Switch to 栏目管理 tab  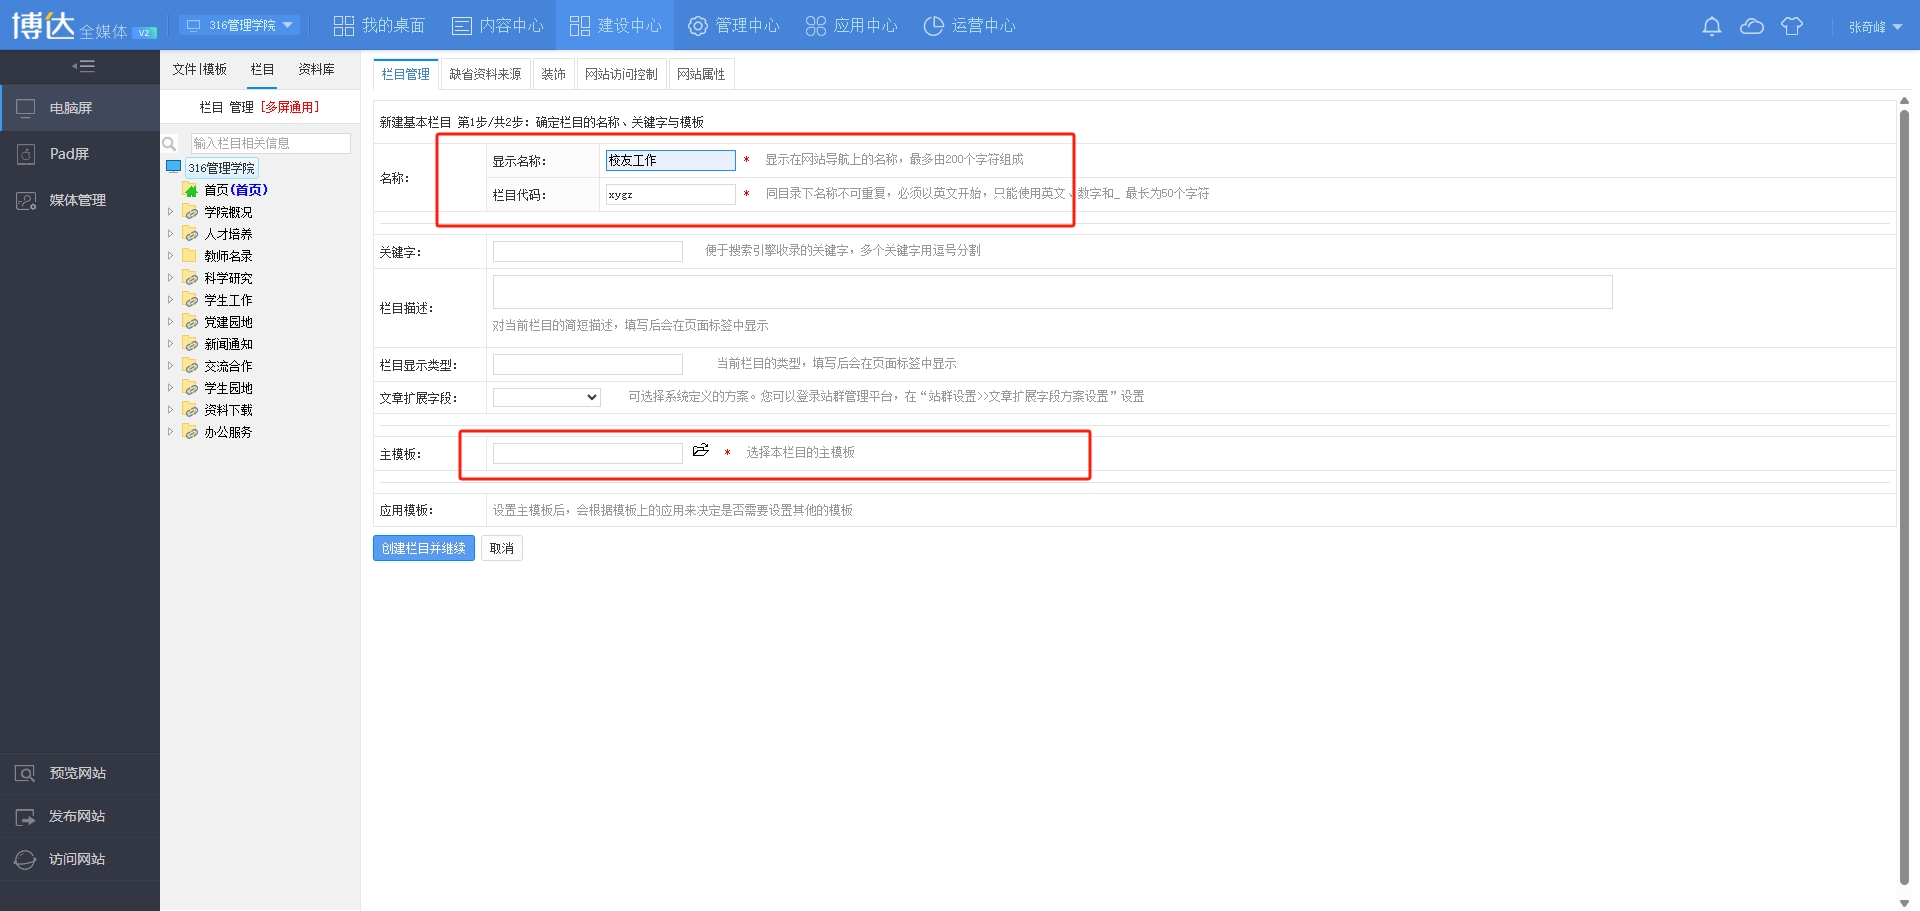pos(406,74)
